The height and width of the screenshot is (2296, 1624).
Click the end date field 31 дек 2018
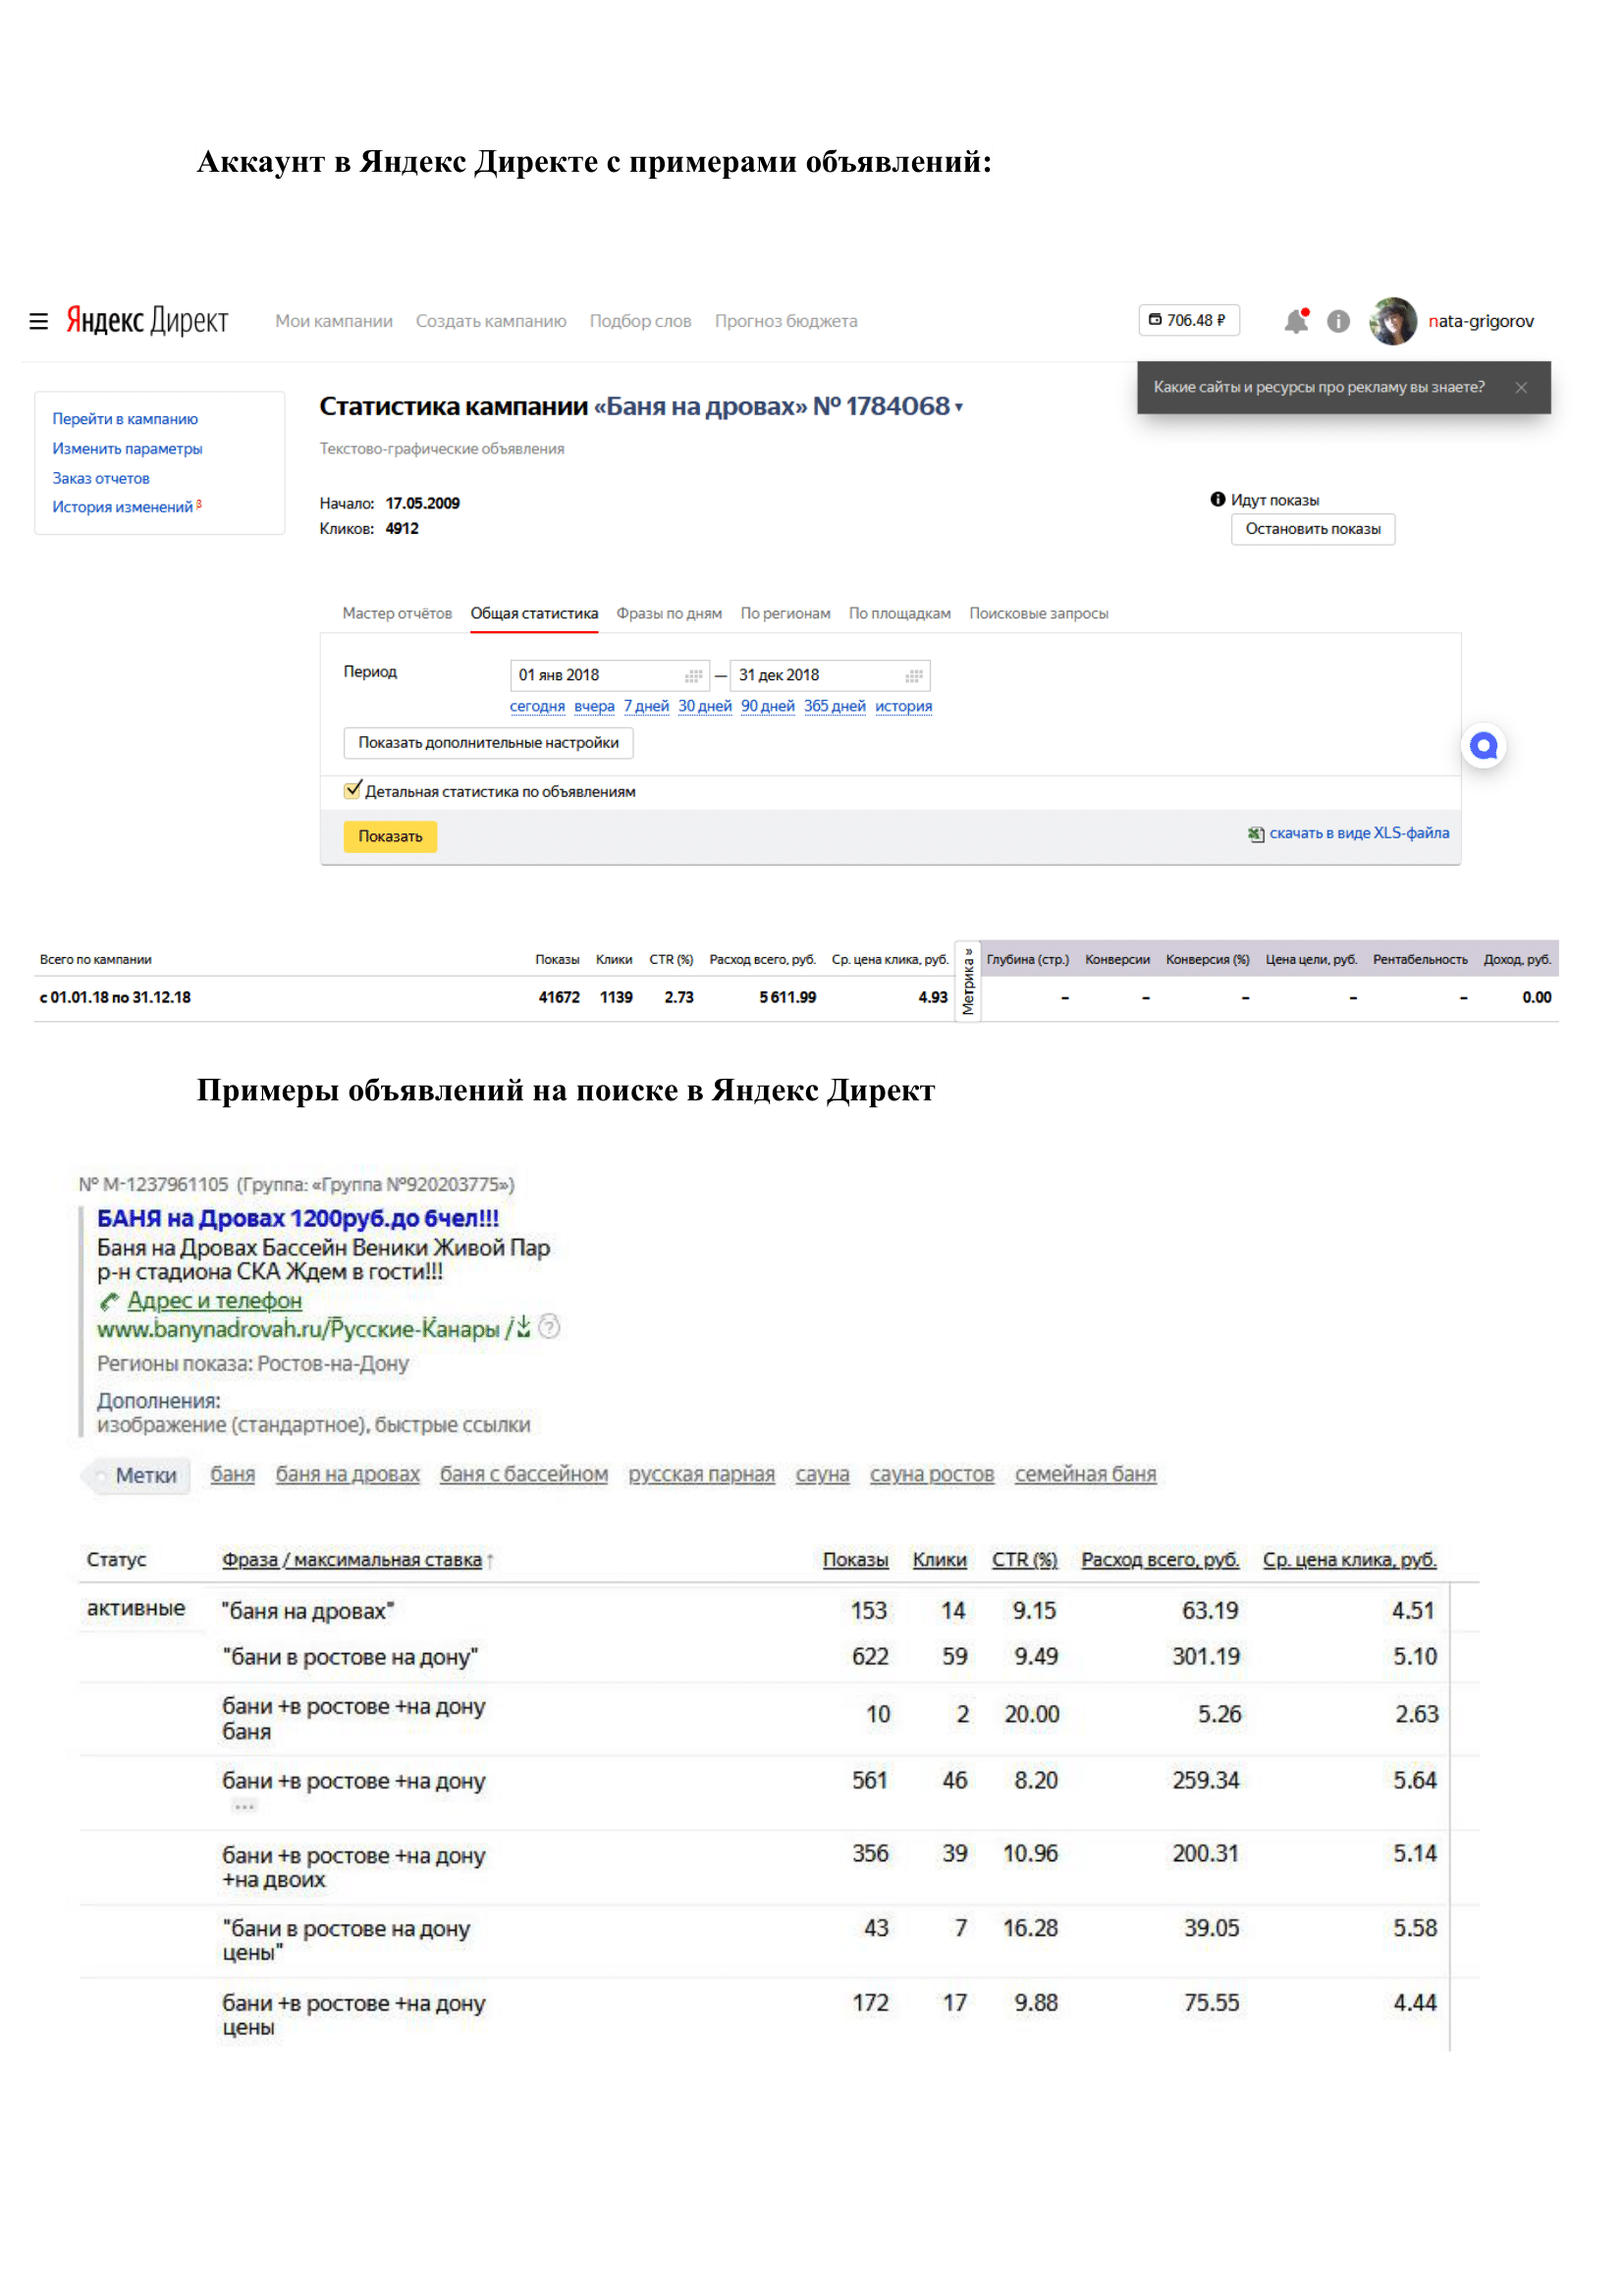(830, 676)
